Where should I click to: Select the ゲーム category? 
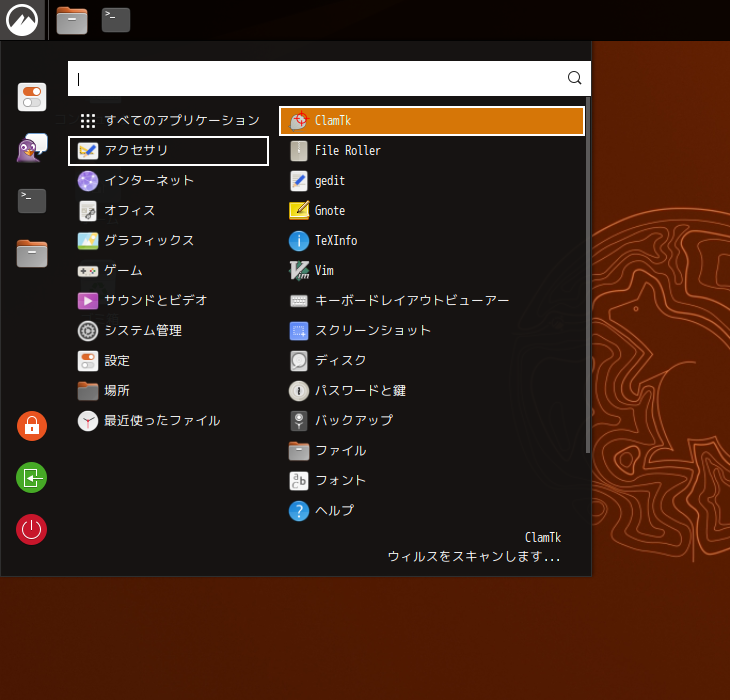169,270
